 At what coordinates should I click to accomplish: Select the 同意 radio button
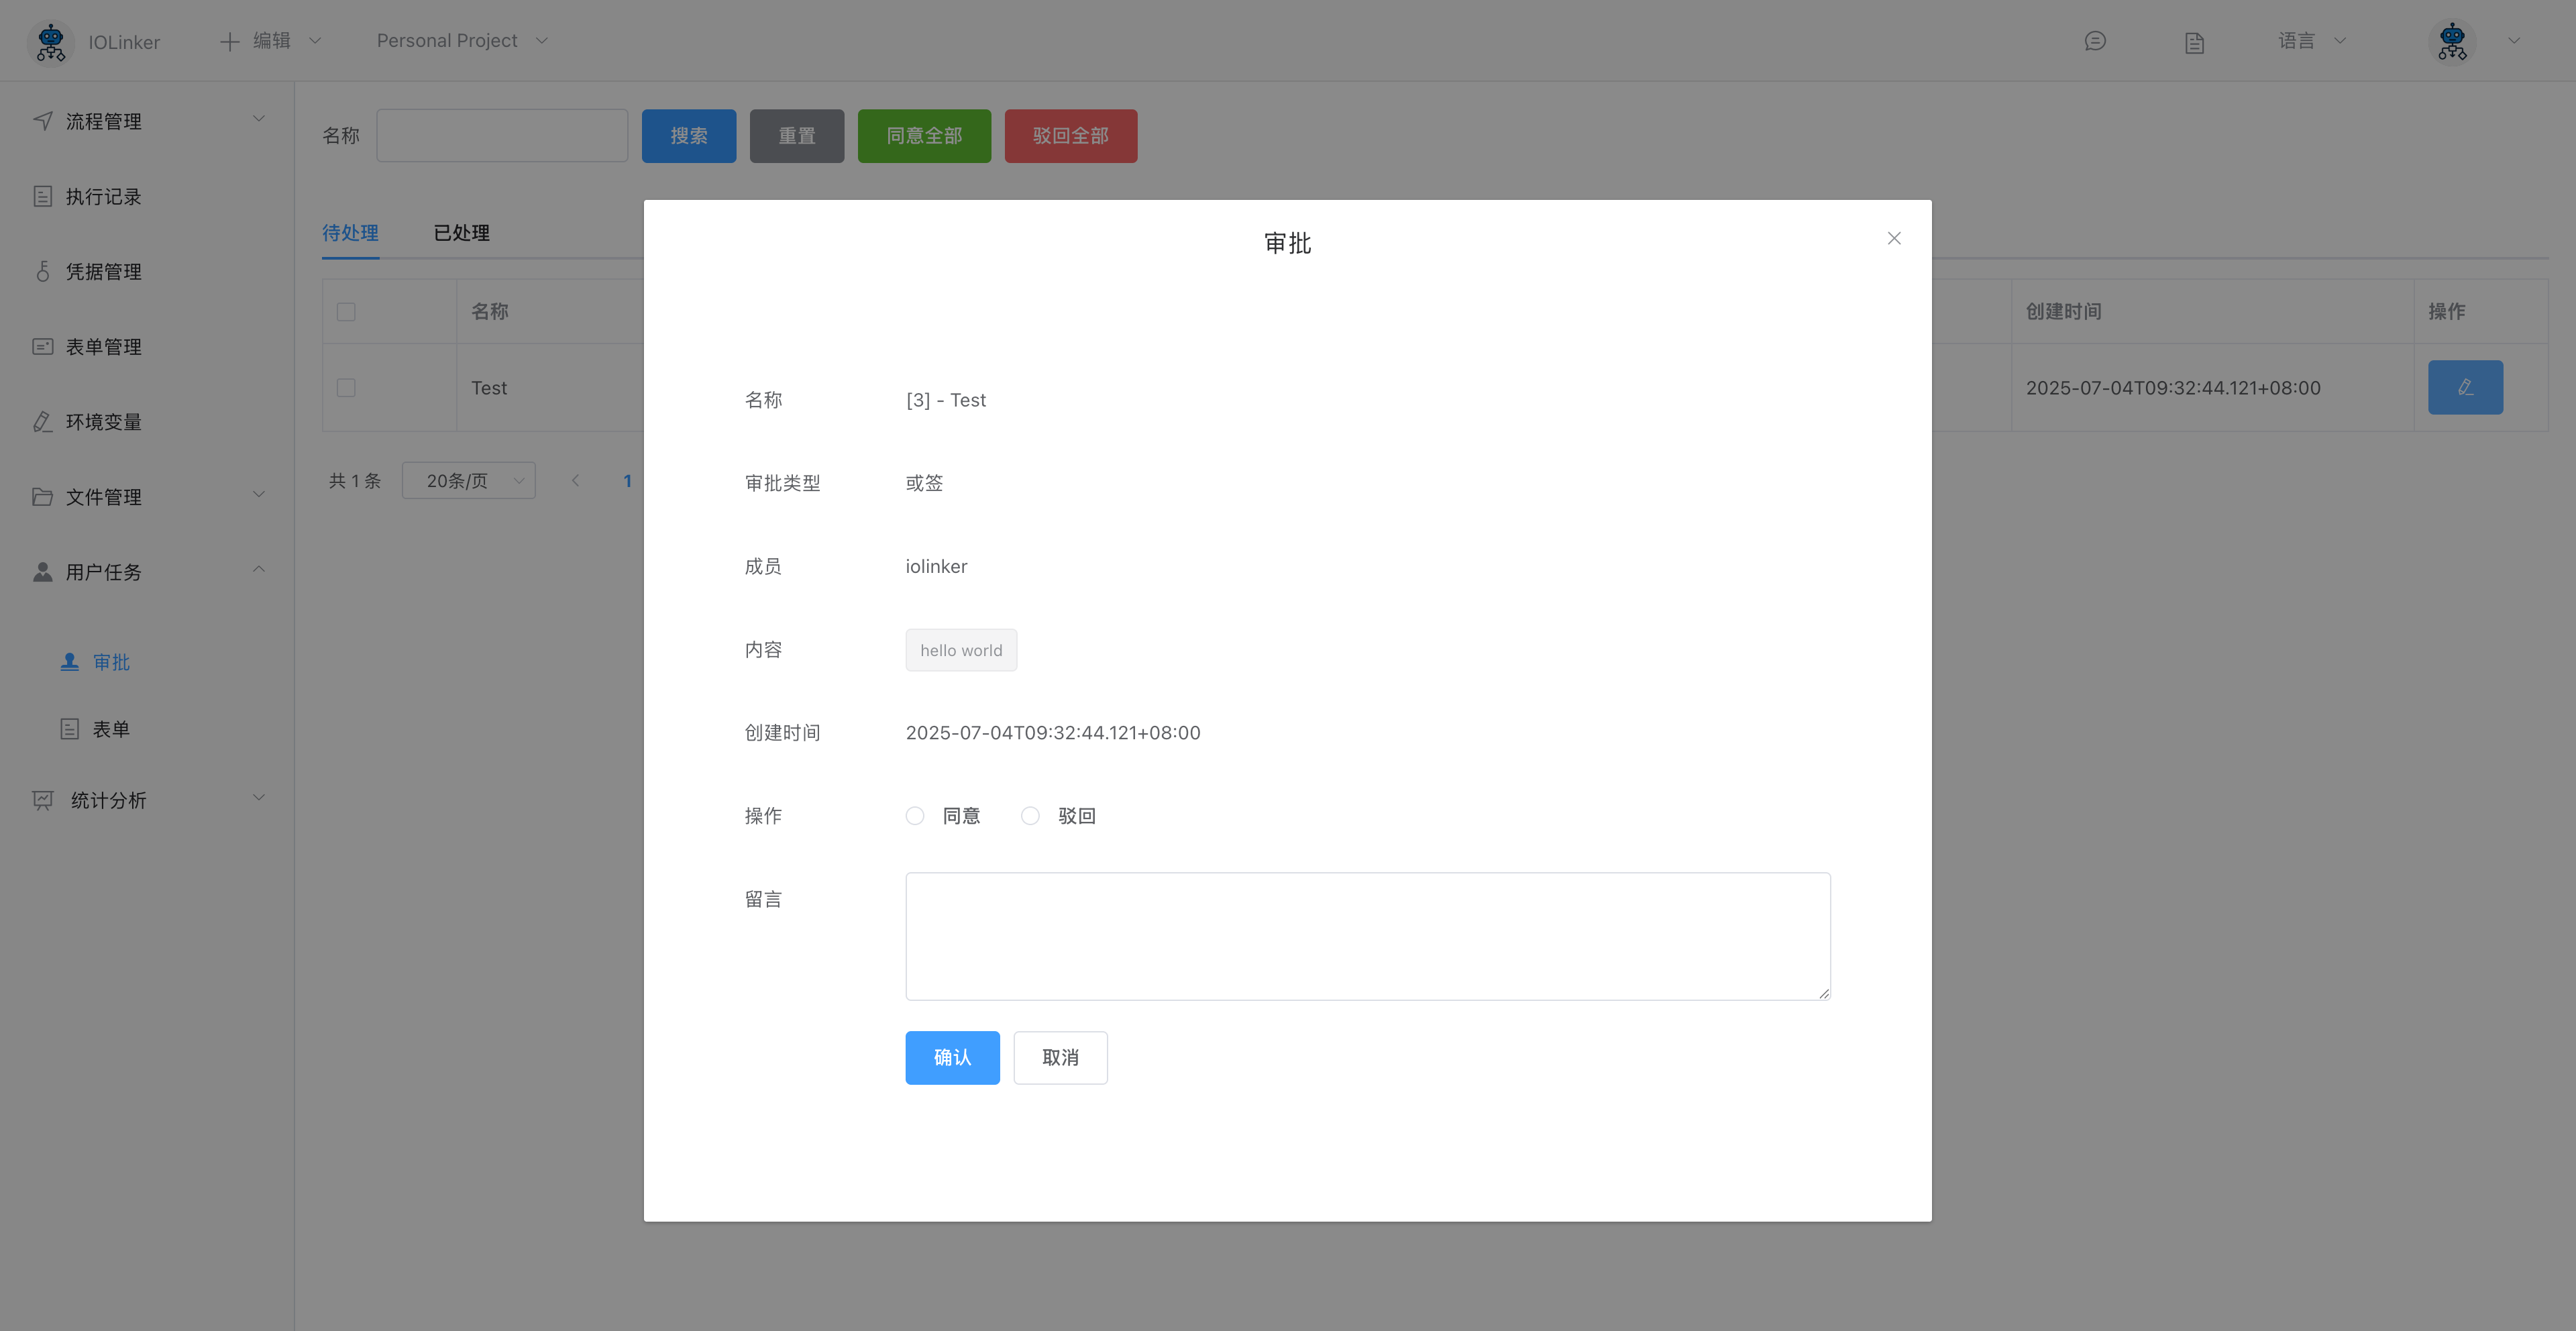(914, 815)
